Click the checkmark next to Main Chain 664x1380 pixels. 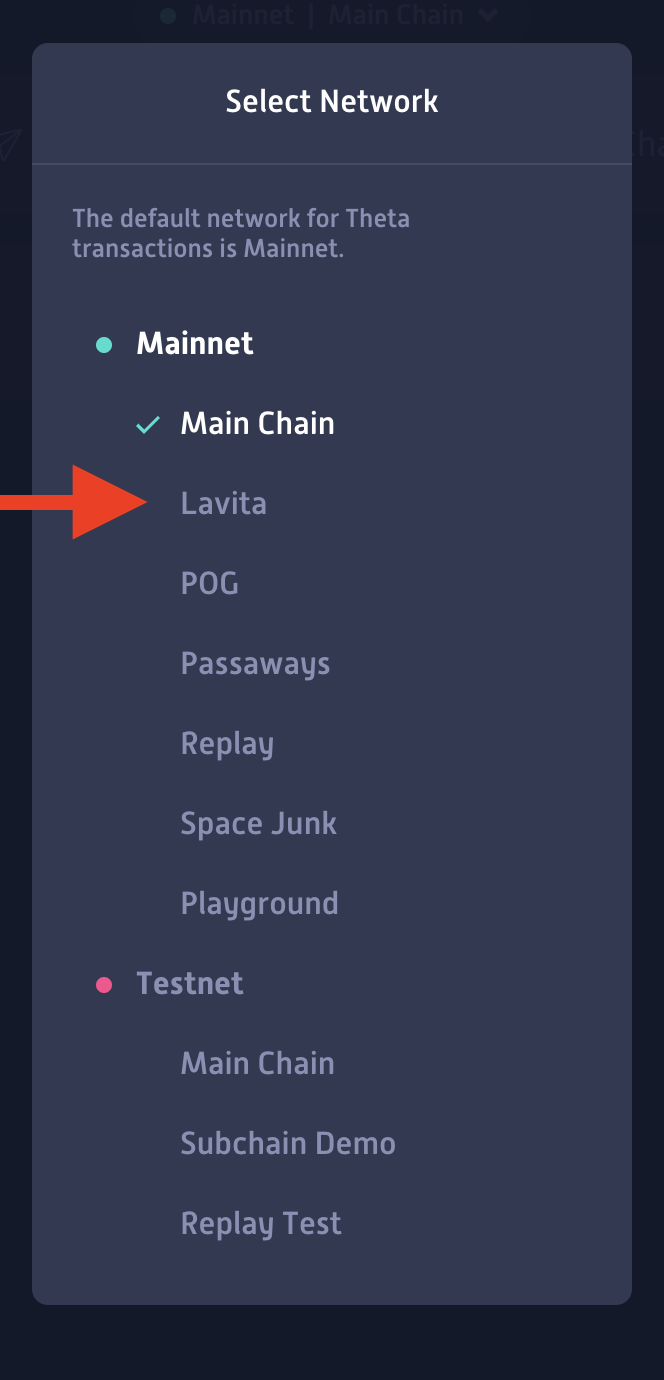click(x=147, y=424)
